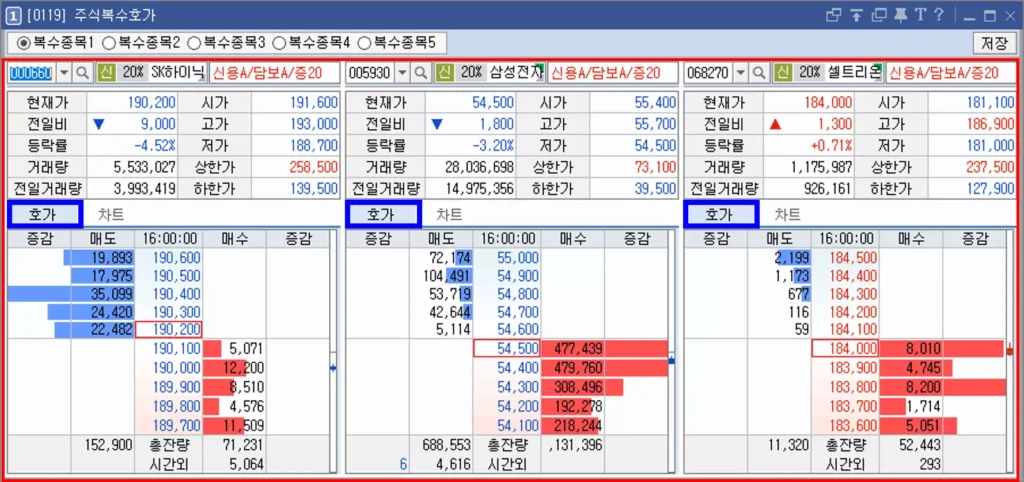Viewport: 1024px width, 482px height.
Task: Click the upload-arrow icon in title bar
Action: [x=857, y=14]
